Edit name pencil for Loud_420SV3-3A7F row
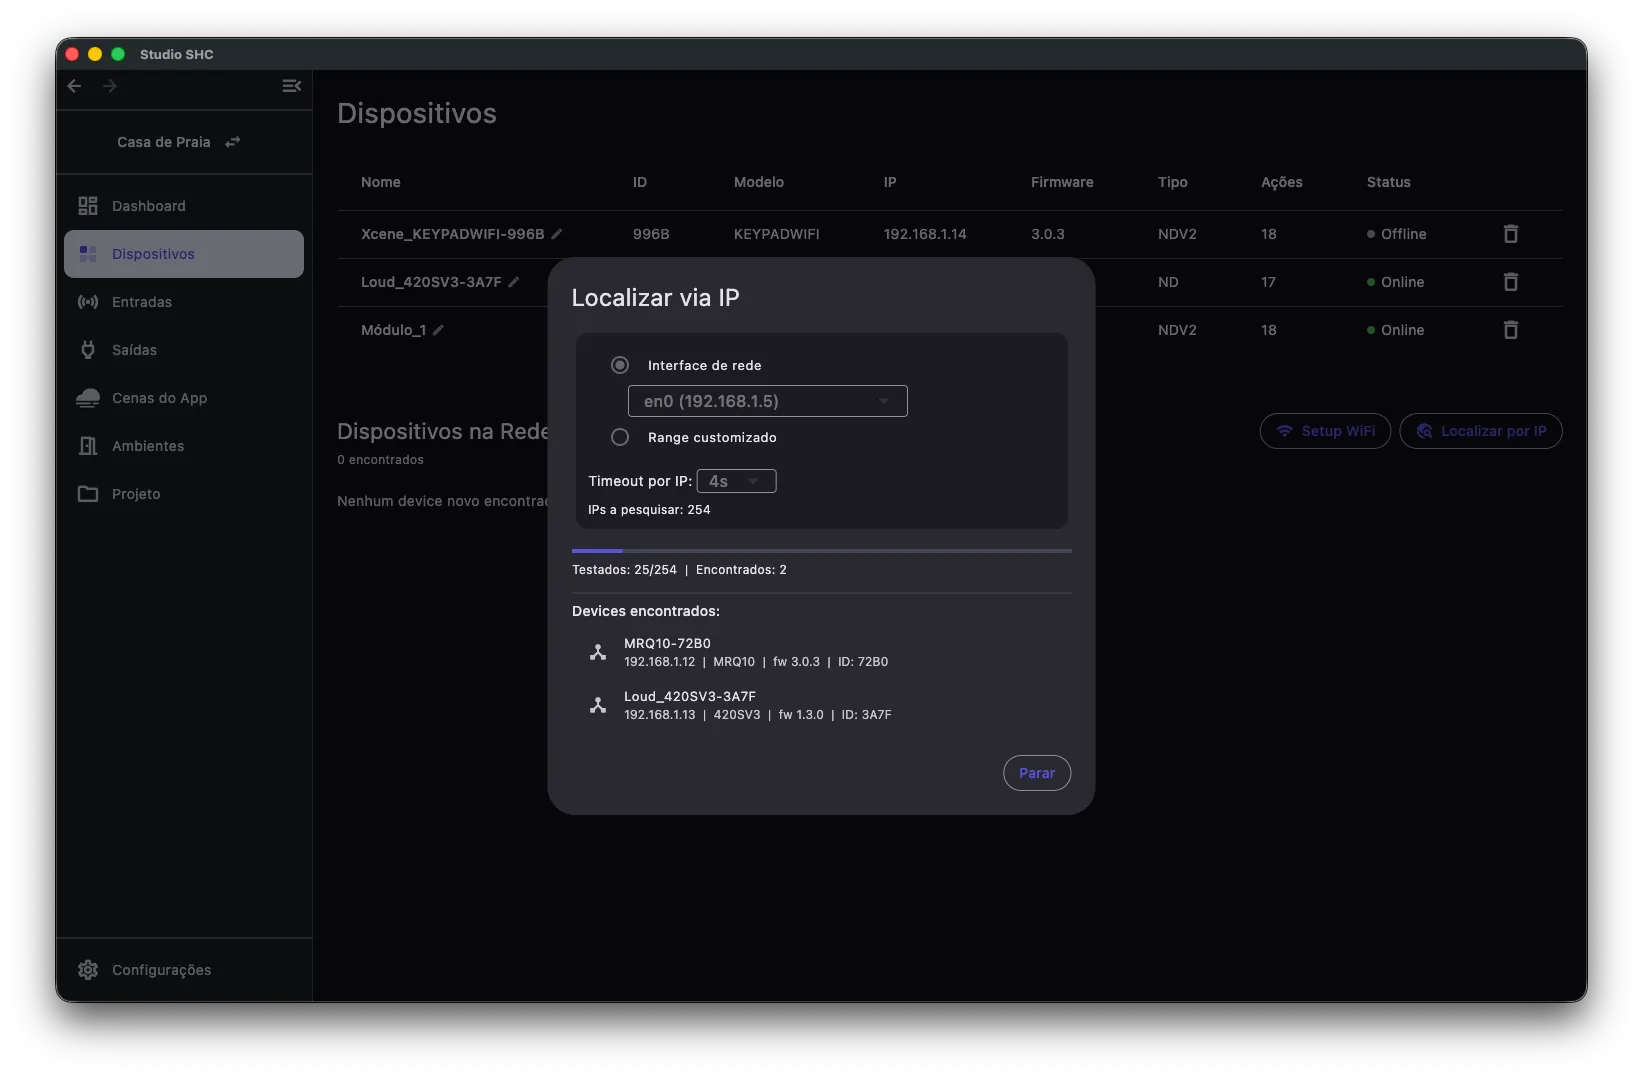 [x=514, y=282]
